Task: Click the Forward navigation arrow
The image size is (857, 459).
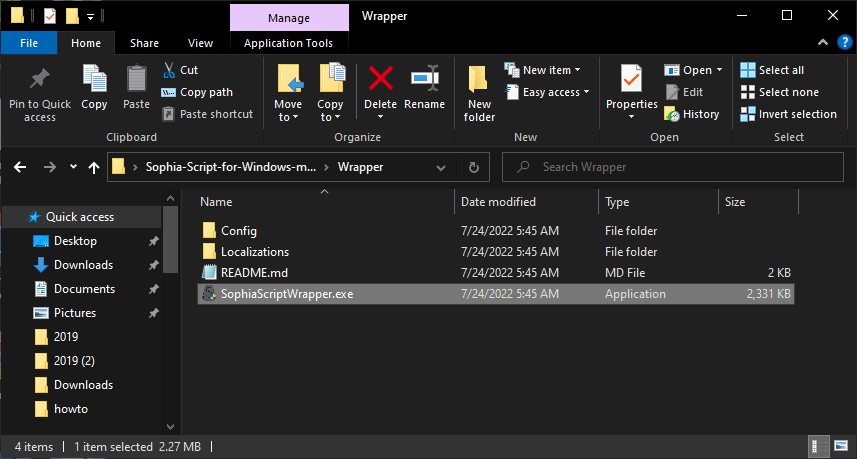Action: click(x=50, y=167)
